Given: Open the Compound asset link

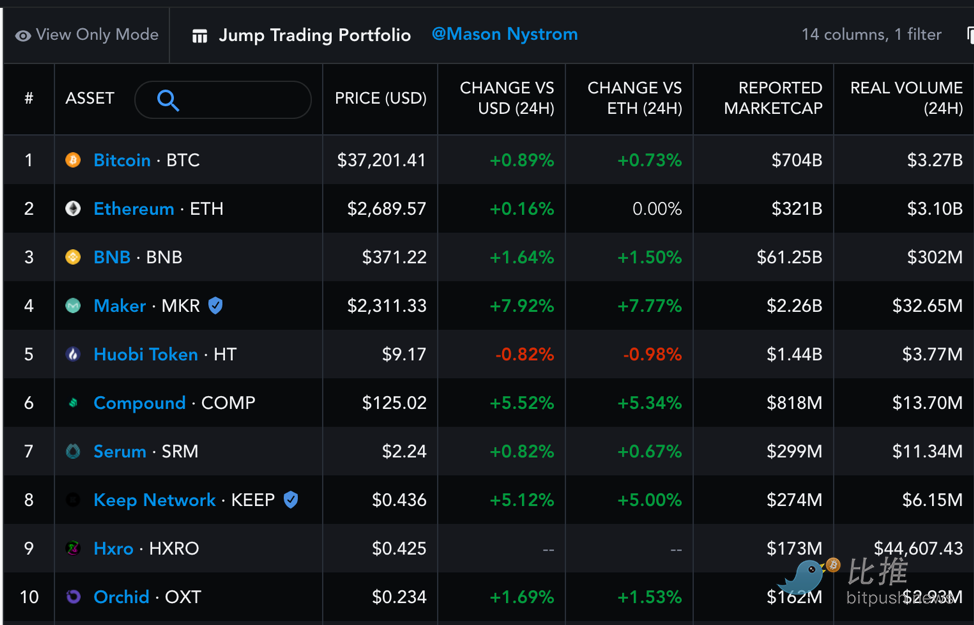Looking at the screenshot, I should [x=139, y=403].
